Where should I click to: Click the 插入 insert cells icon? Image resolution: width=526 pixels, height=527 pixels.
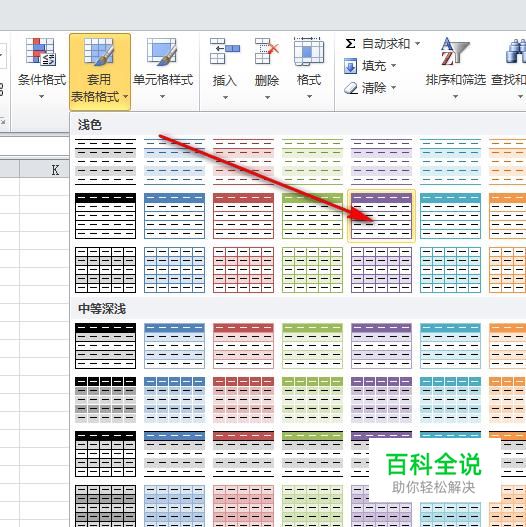(225, 51)
